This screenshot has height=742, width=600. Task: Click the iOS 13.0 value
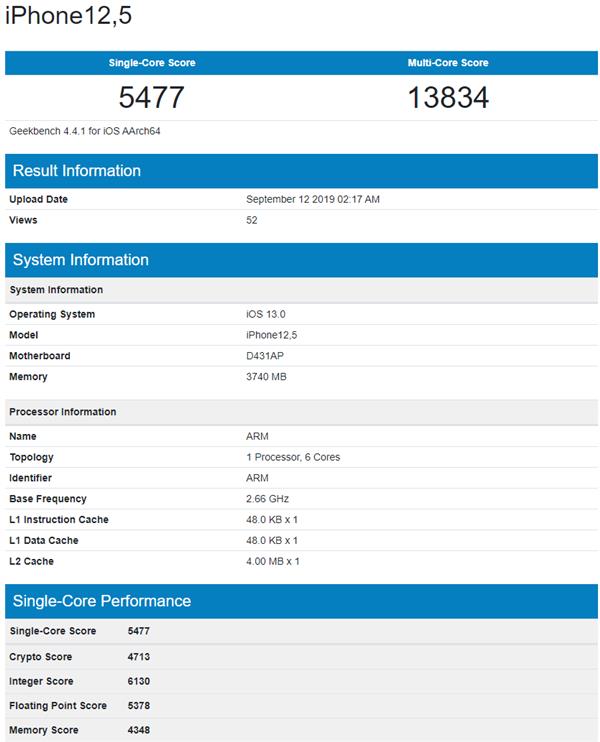(x=265, y=314)
